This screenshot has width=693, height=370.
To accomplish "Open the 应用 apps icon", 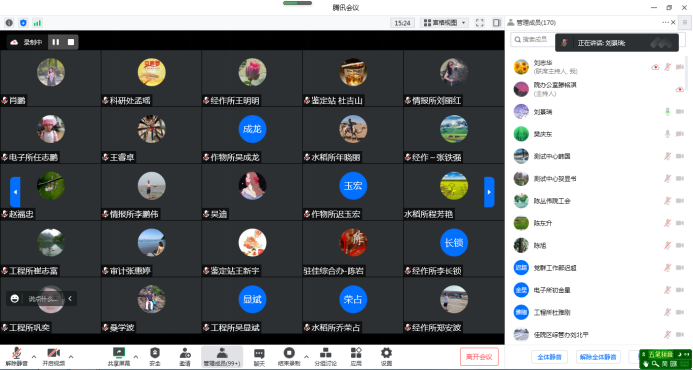I will 356,352.
